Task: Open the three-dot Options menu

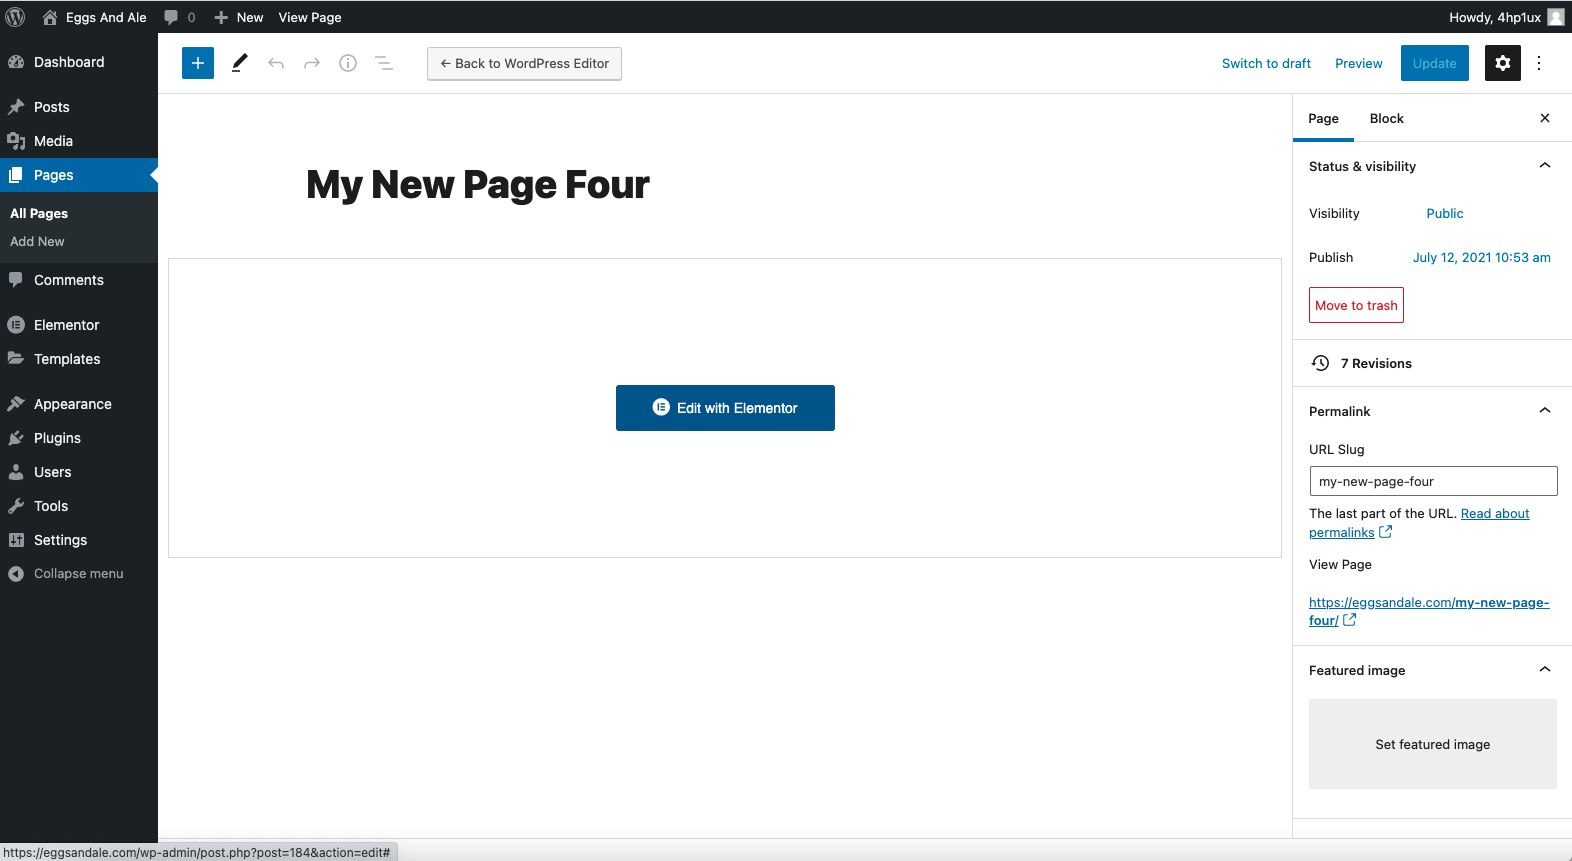Action: [1539, 63]
